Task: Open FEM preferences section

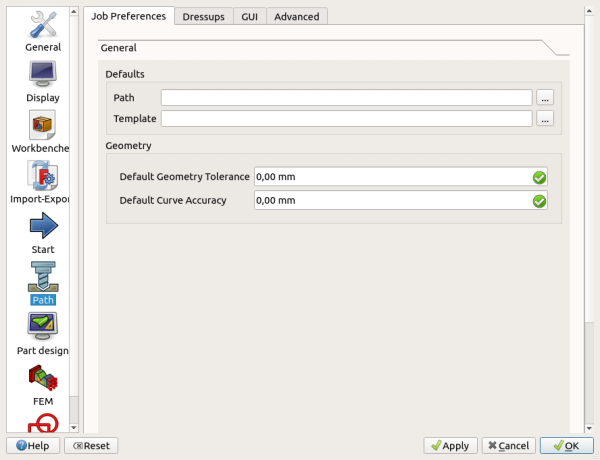Action: coord(43,385)
